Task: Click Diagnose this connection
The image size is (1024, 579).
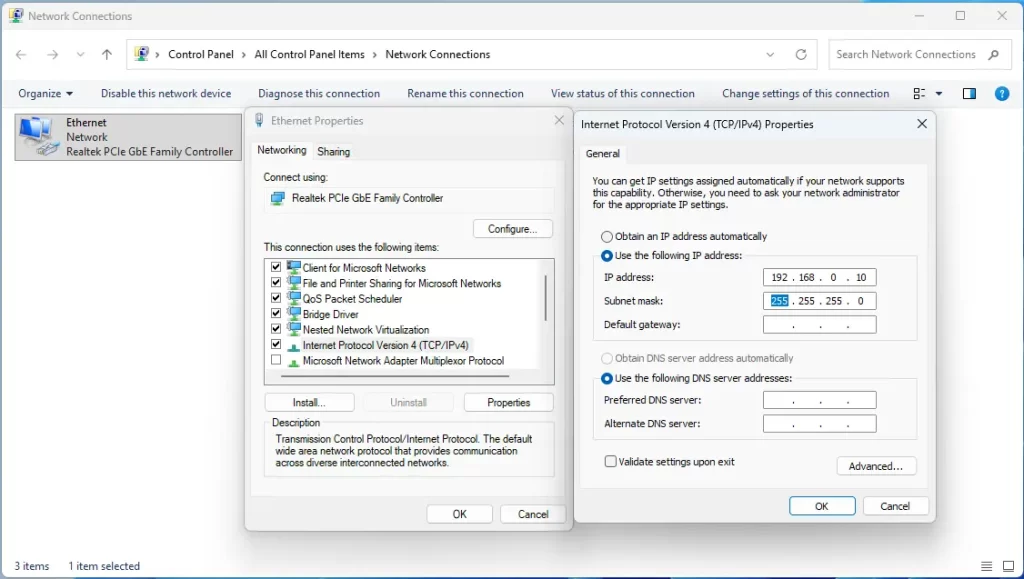Action: coord(319,93)
